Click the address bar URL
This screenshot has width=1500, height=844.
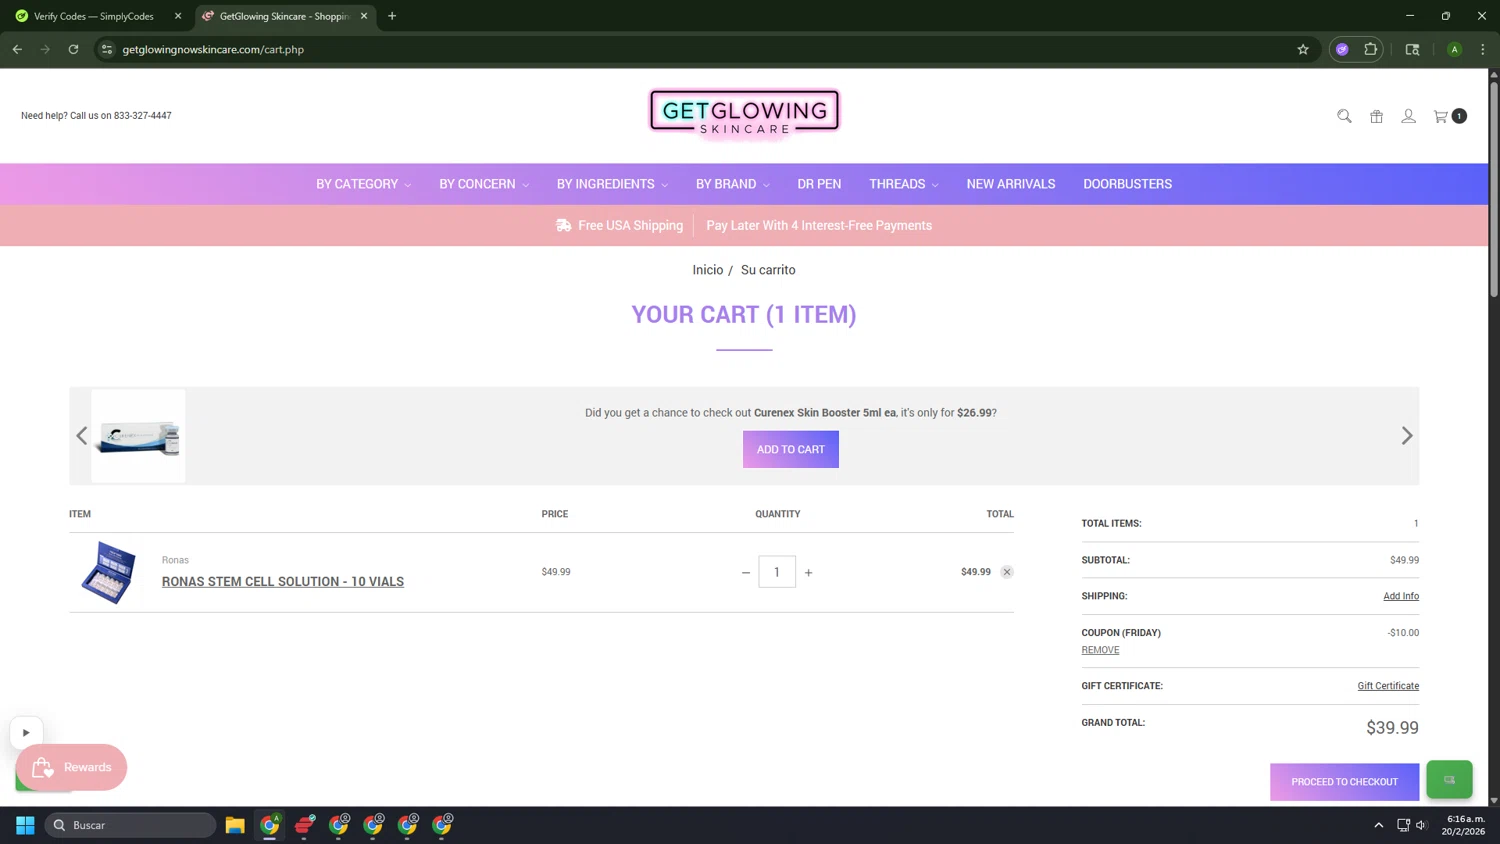coord(213,49)
